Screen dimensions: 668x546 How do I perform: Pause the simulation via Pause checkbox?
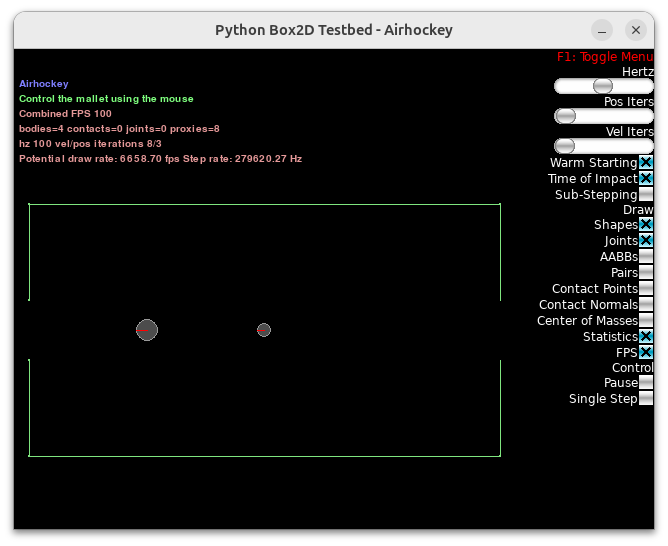click(x=646, y=383)
